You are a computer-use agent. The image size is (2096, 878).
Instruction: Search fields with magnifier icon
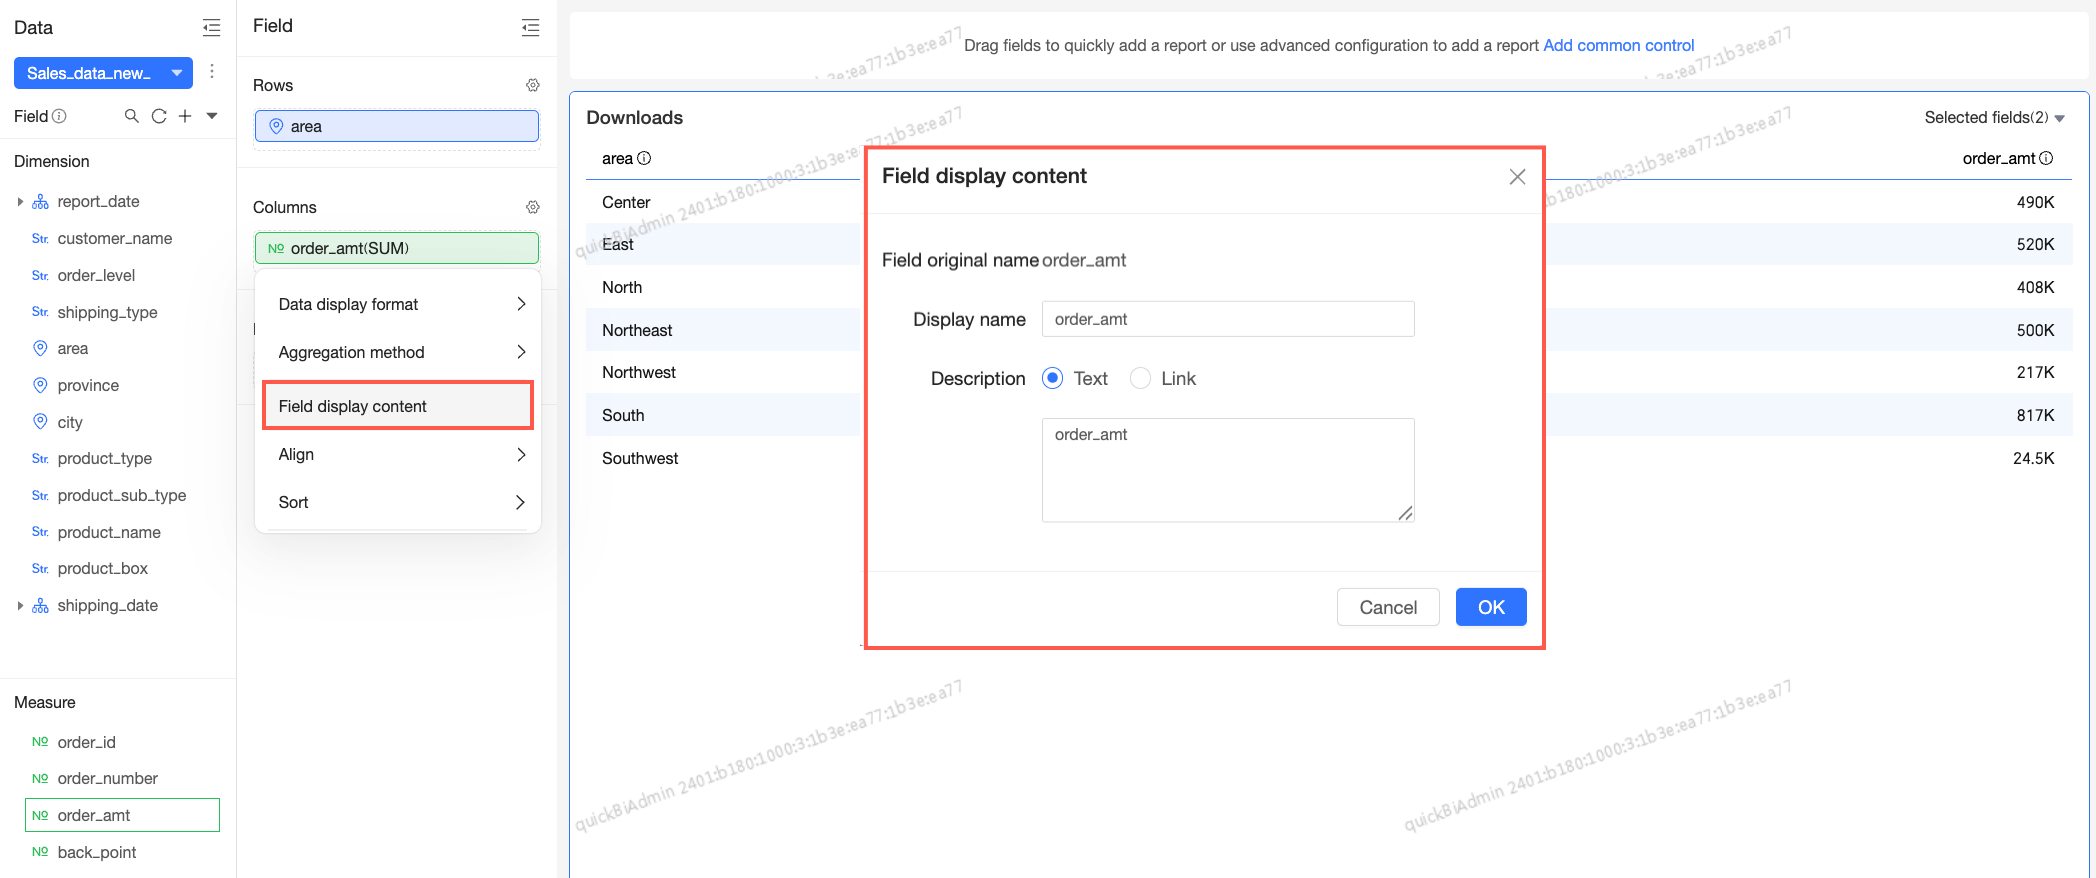tap(131, 116)
